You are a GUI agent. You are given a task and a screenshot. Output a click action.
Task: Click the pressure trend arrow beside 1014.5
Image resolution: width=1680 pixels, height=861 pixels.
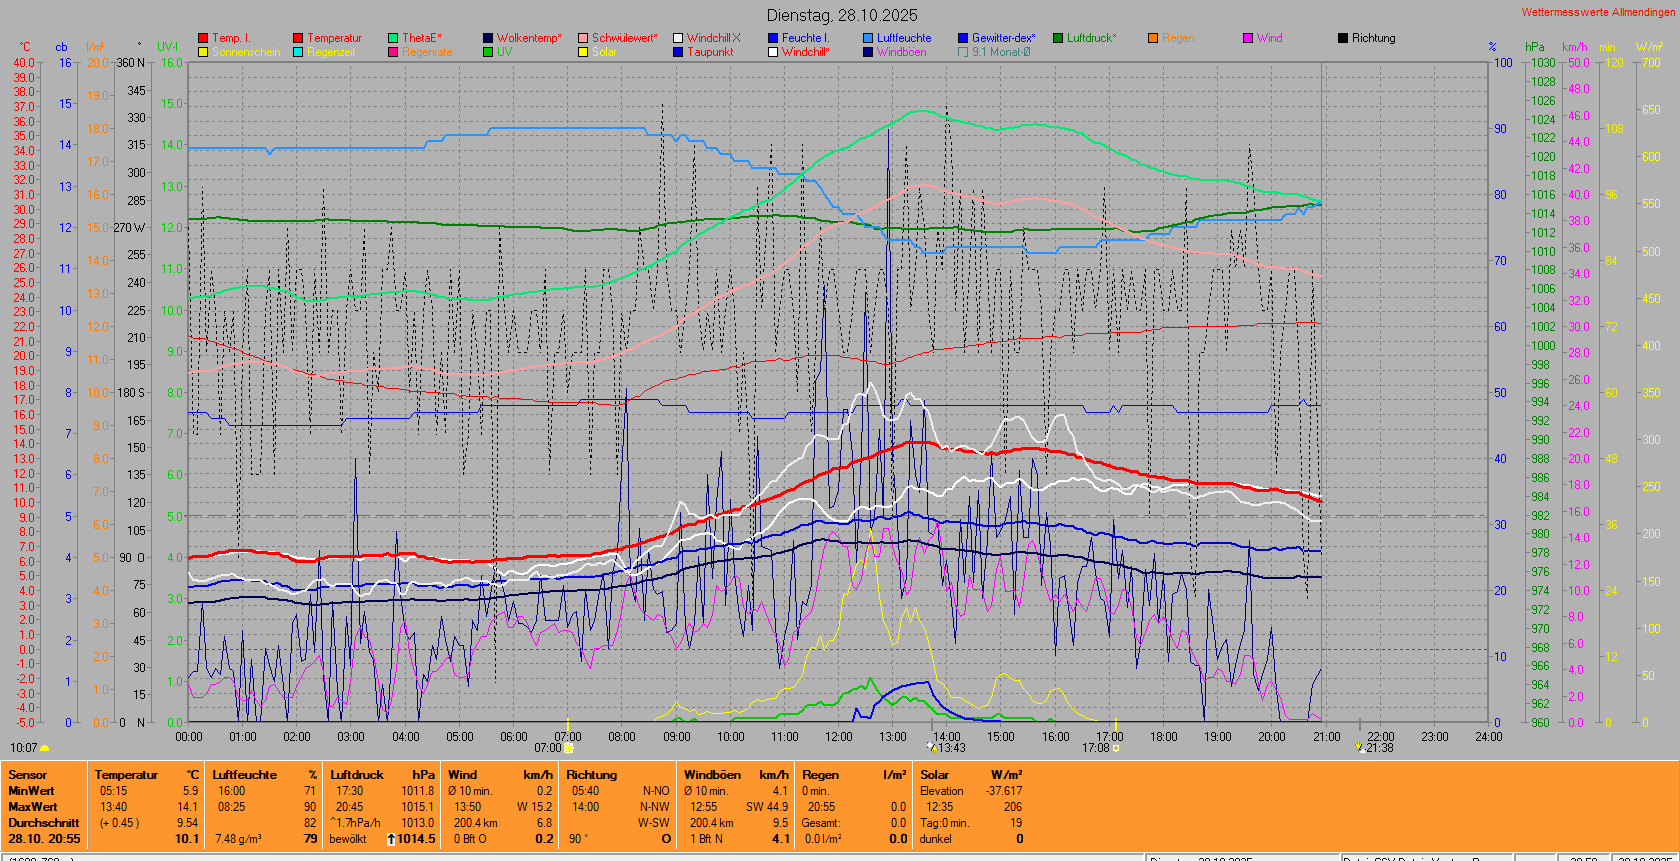391,839
